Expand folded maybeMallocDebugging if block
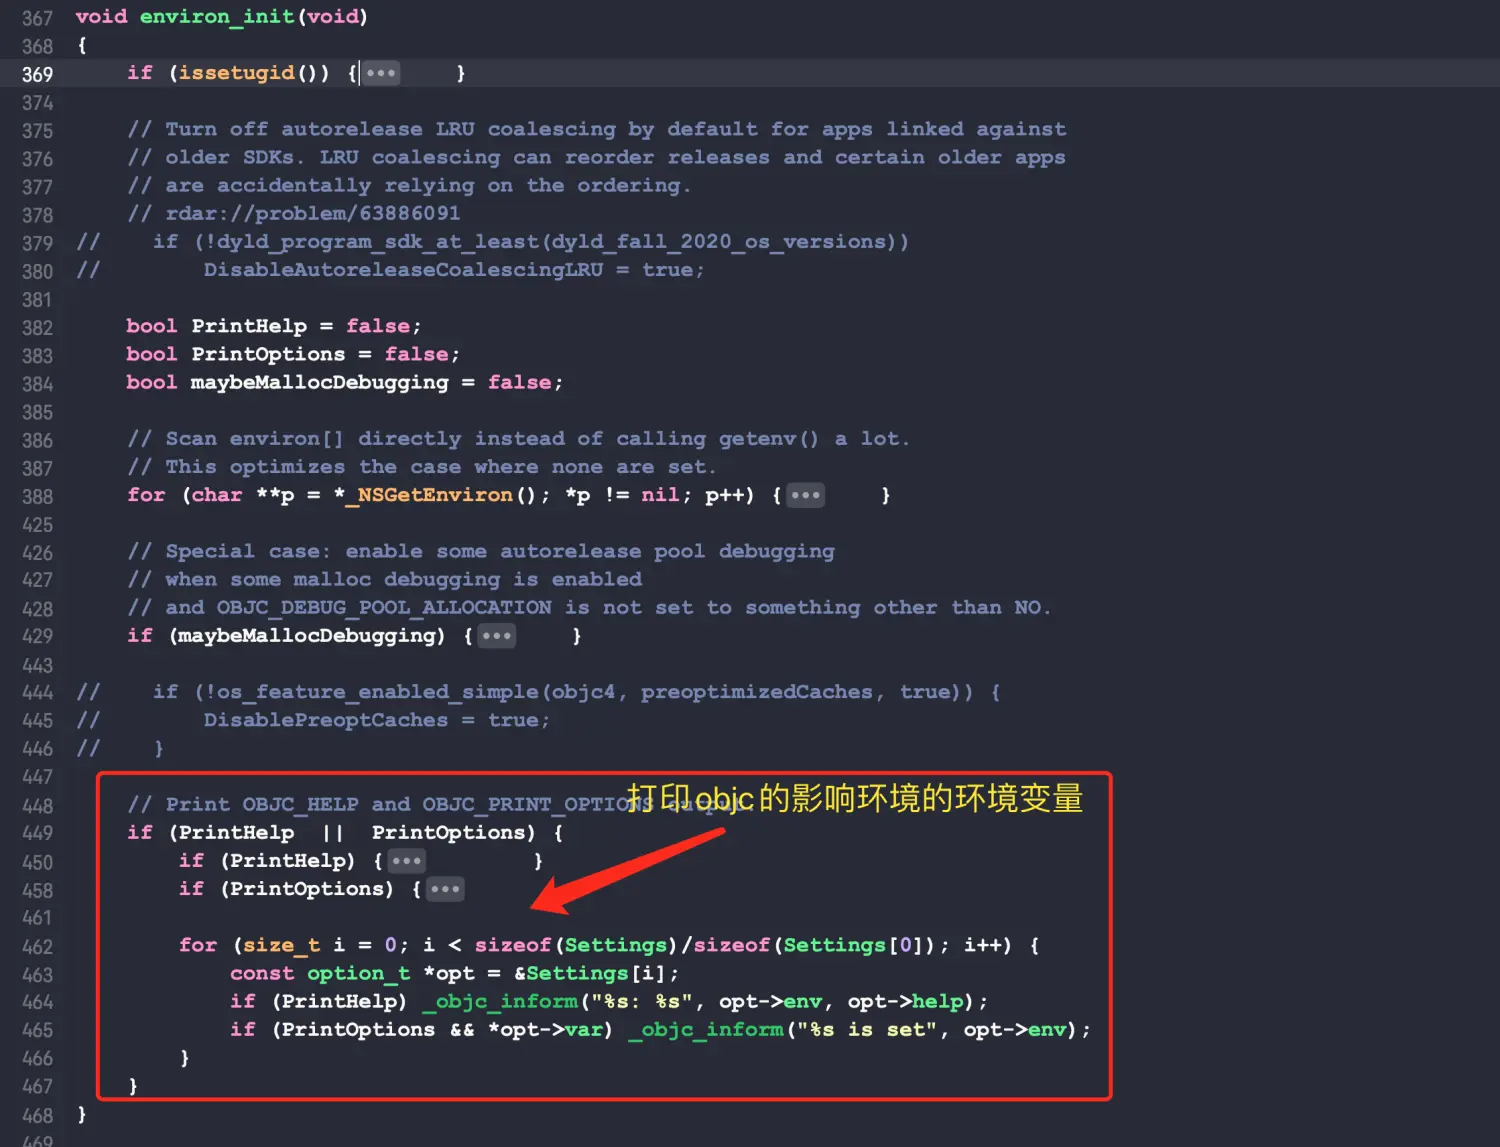1500x1147 pixels. (496, 636)
